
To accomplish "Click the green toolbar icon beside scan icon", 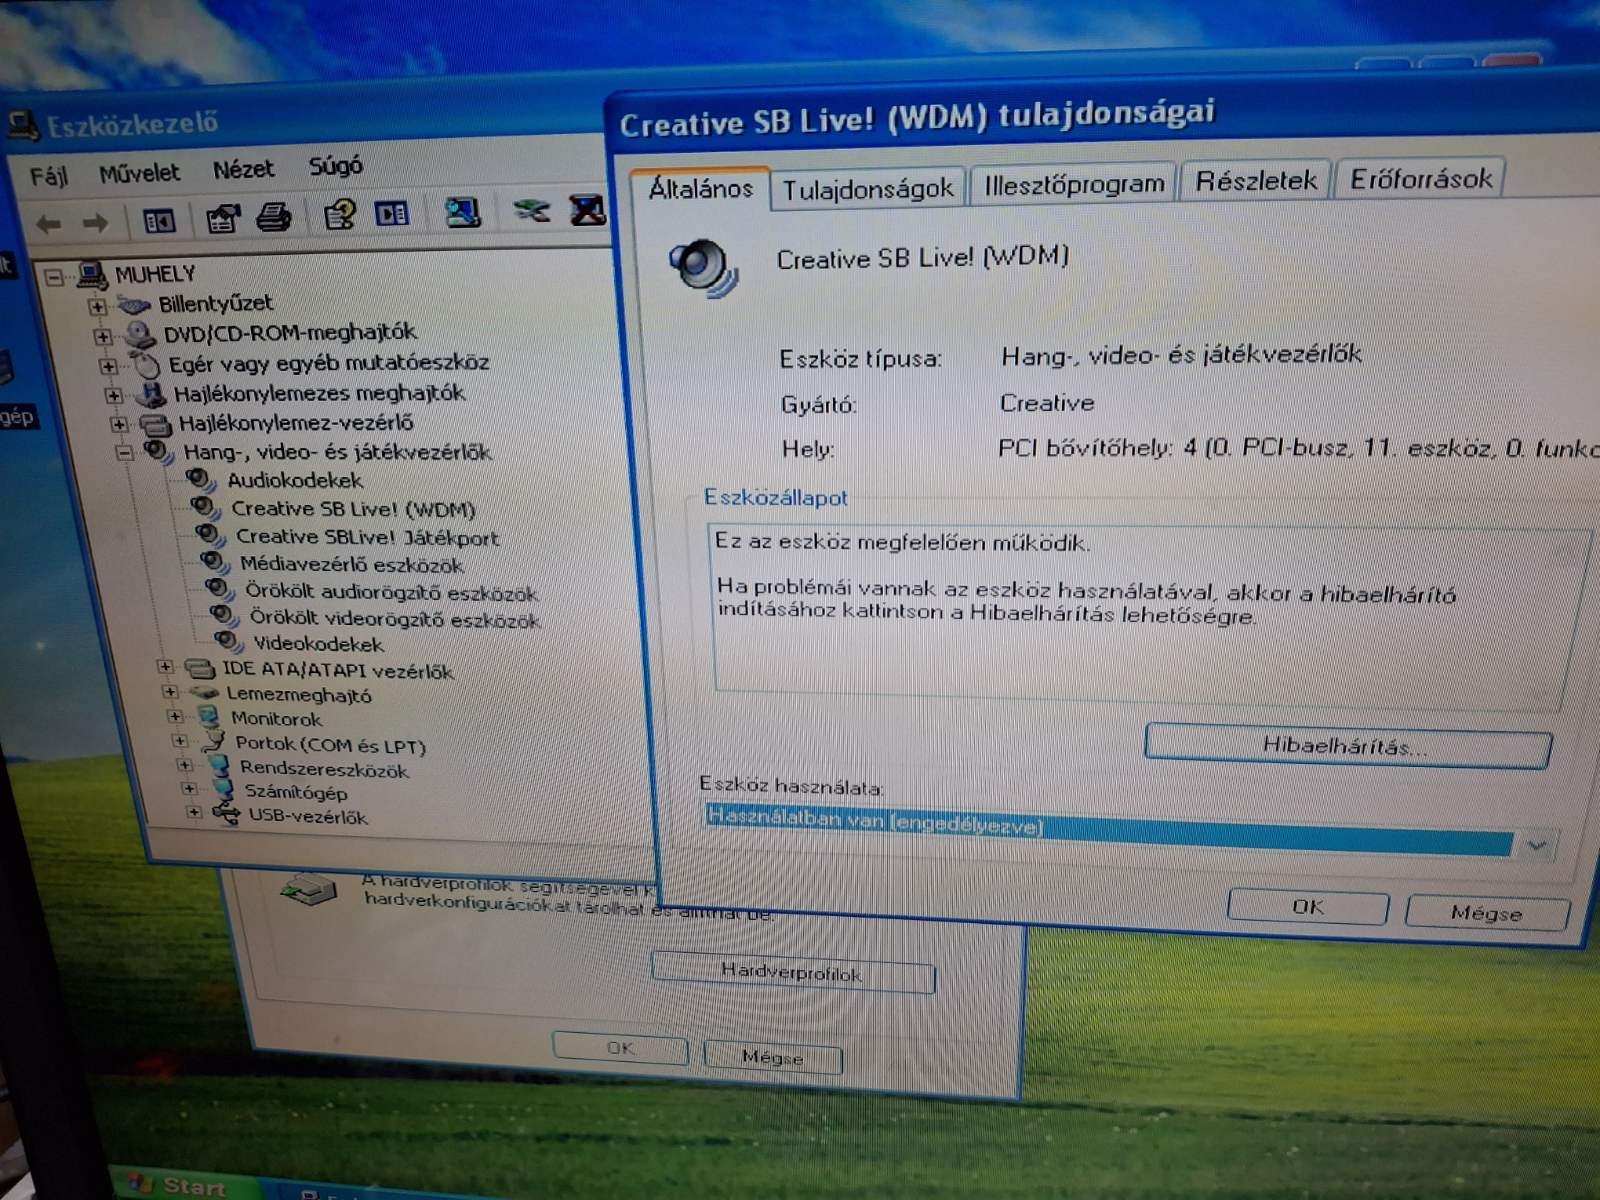I will point(531,210).
